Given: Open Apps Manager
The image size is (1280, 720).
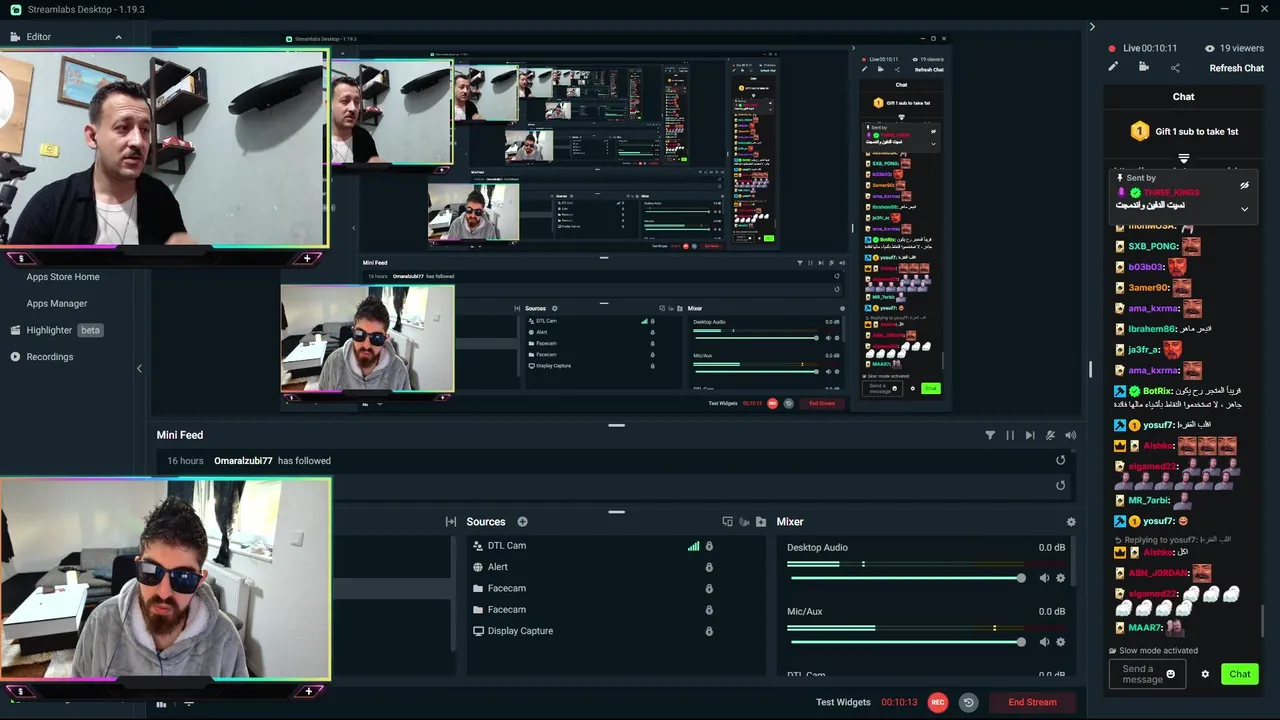Looking at the screenshot, I should 57,303.
